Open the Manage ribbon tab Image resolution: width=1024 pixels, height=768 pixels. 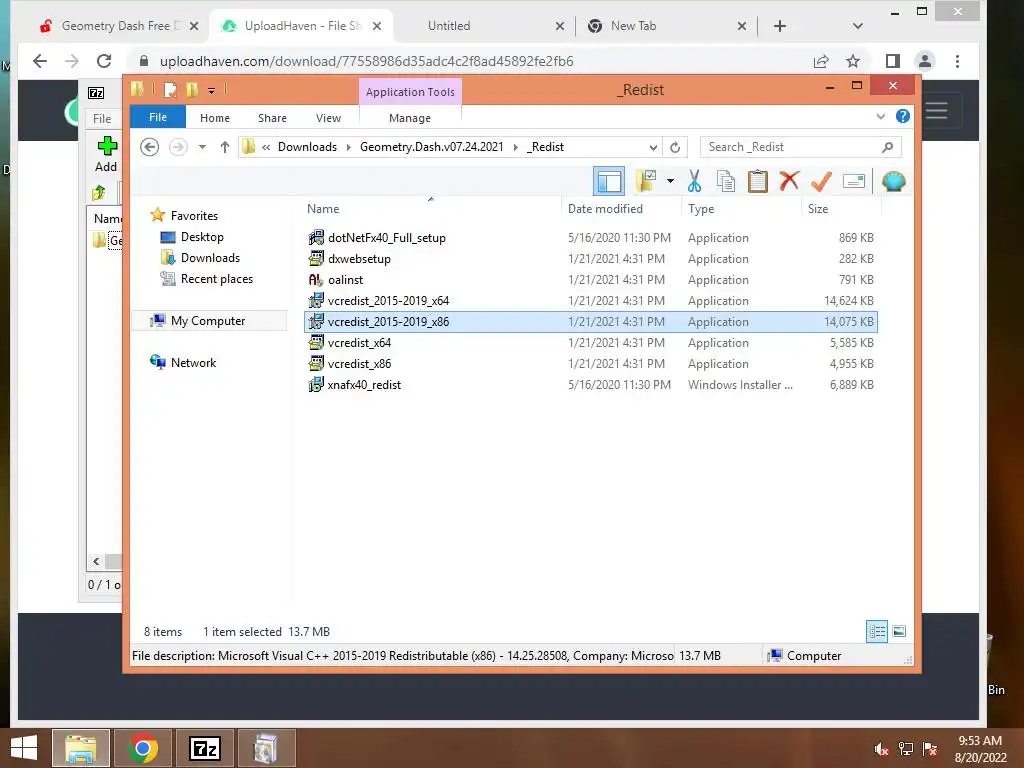click(x=410, y=118)
